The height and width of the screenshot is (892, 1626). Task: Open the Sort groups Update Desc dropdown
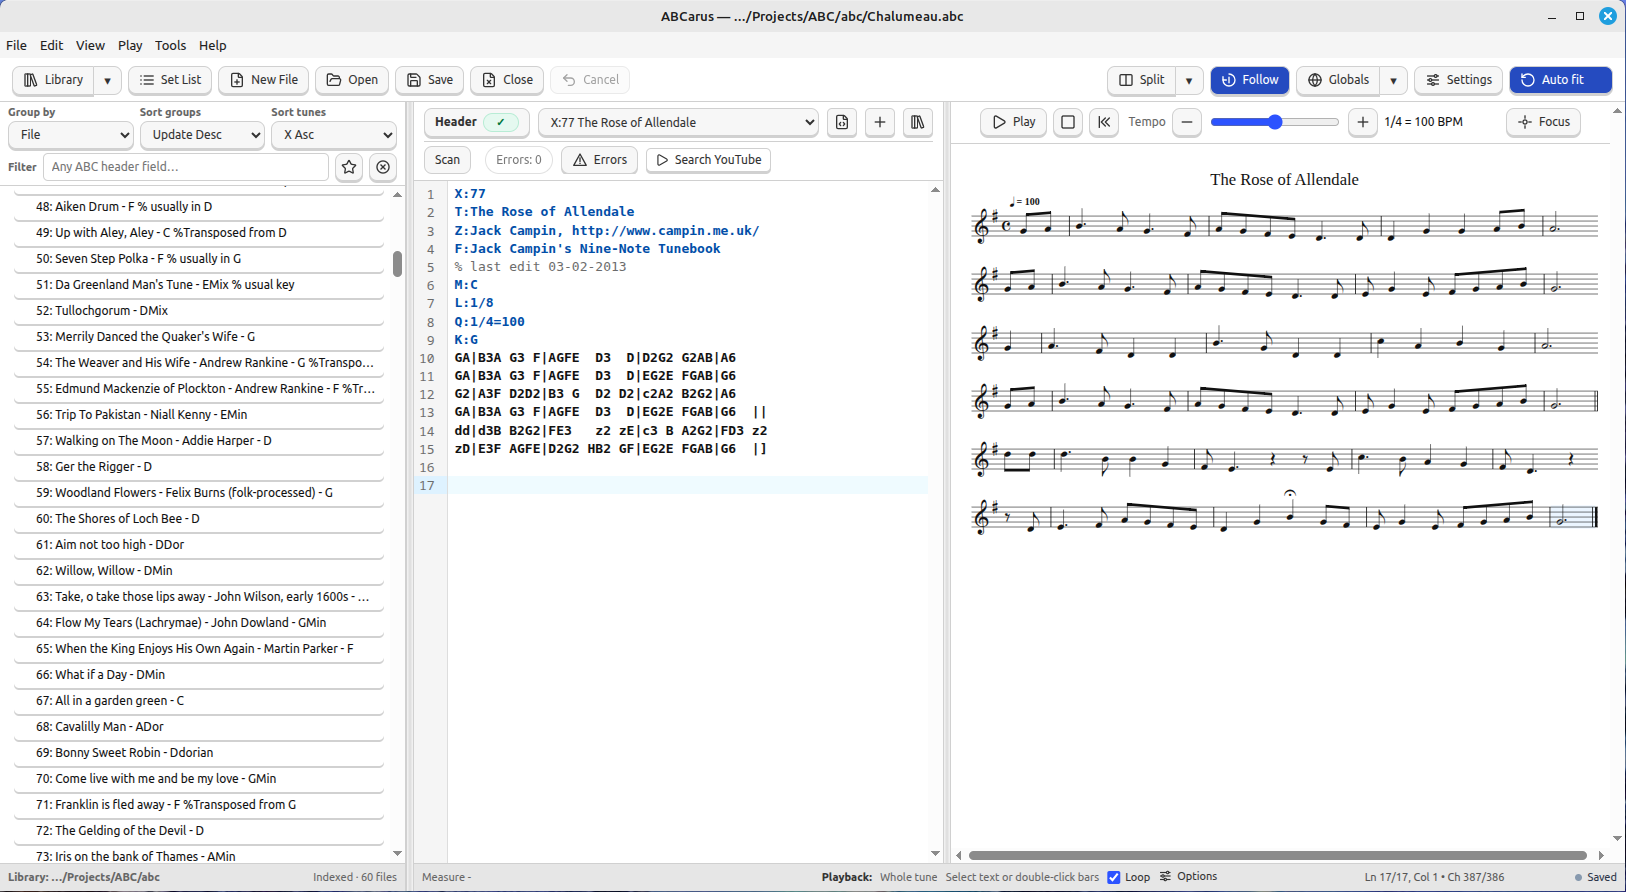pos(202,135)
